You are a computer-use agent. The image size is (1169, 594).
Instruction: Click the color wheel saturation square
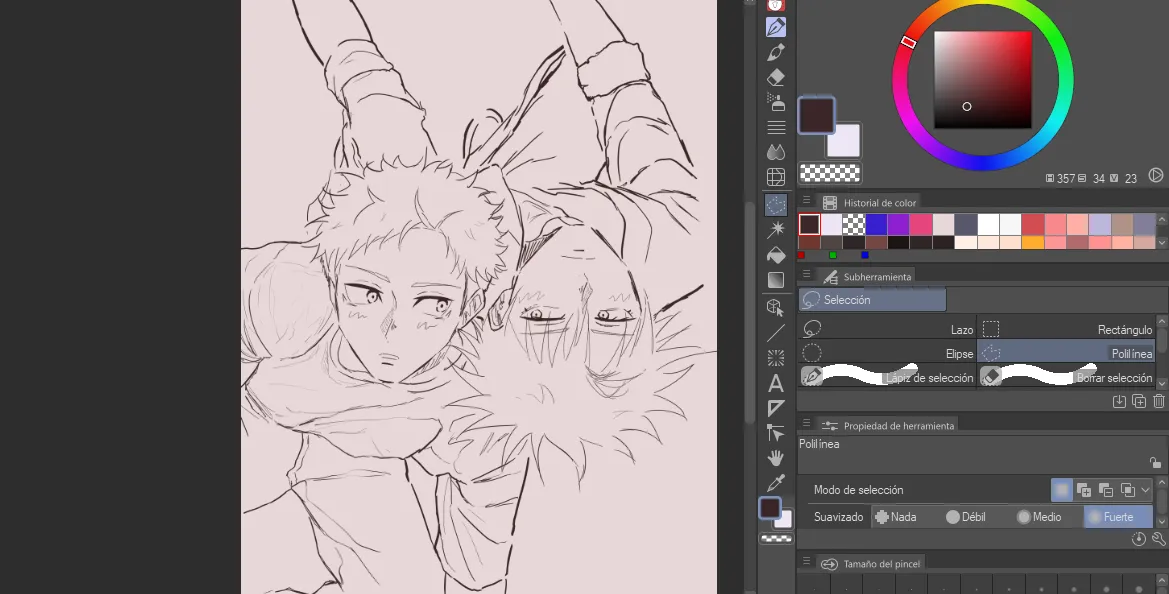pyautogui.click(x=983, y=80)
